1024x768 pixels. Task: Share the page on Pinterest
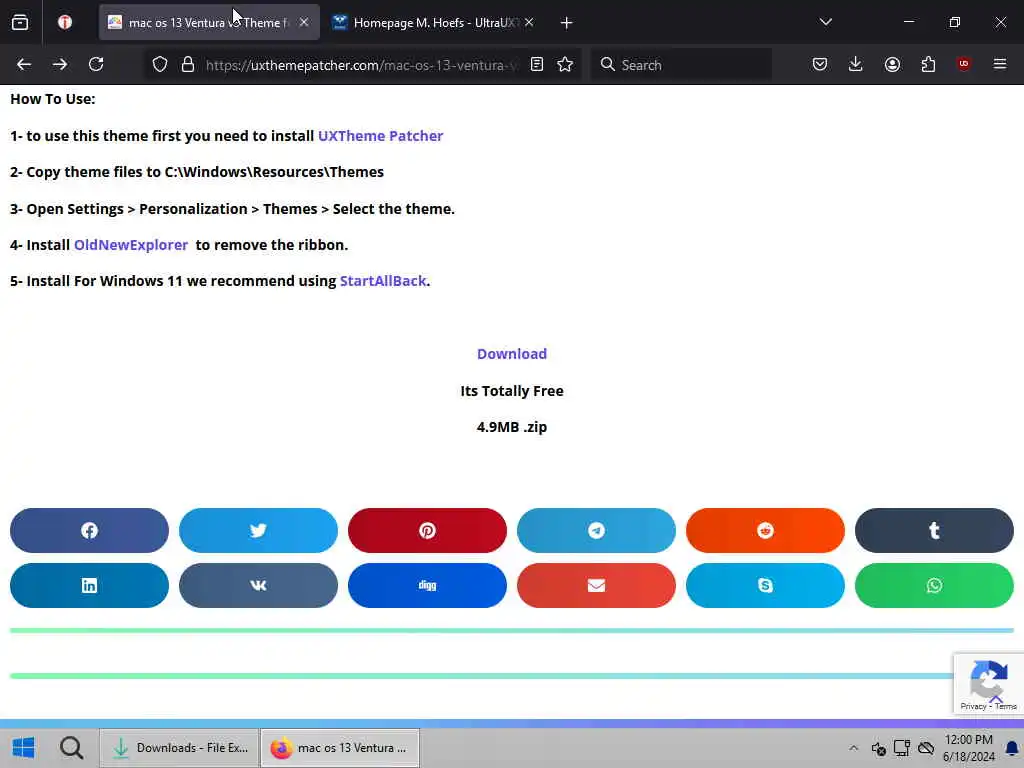(427, 530)
